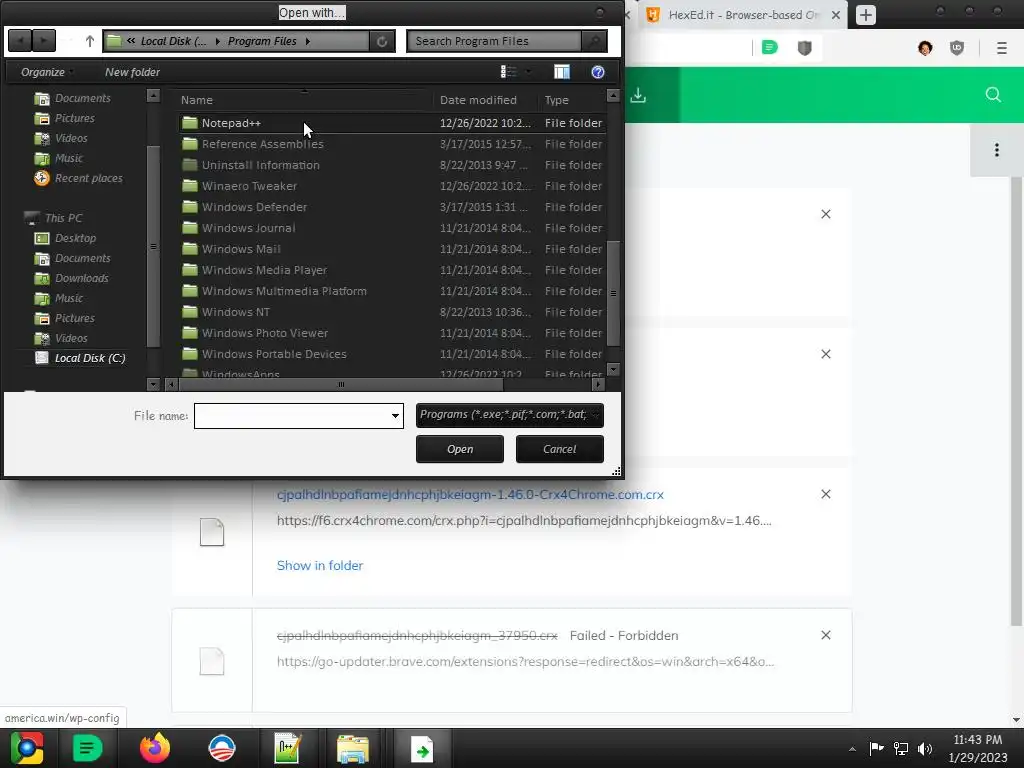Image resolution: width=1024 pixels, height=768 pixels.
Task: Sort by Name column header
Action: [304, 100]
